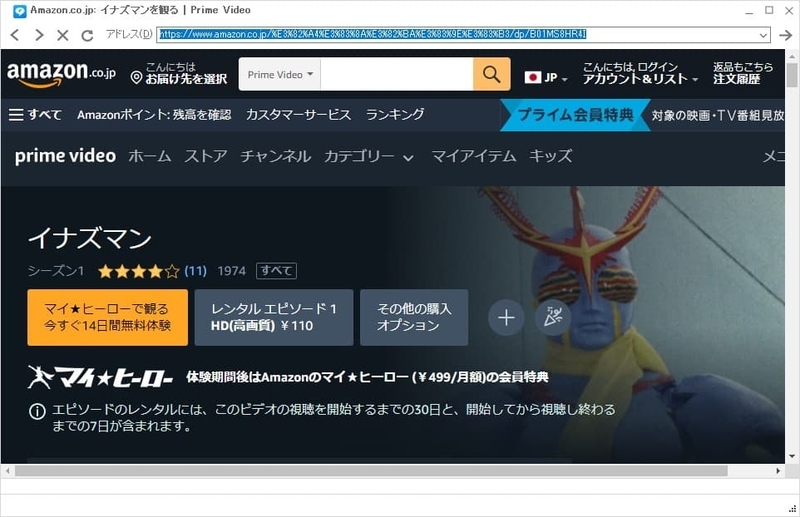Click the watch party celebration icon
The height and width of the screenshot is (517, 800).
553,317
